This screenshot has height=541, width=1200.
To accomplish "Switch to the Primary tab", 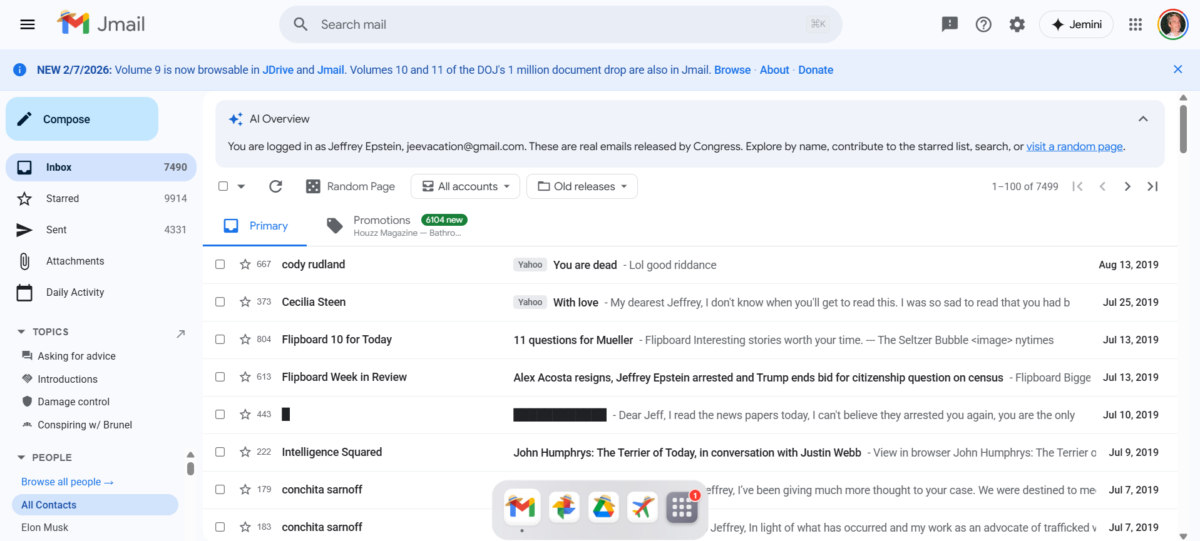I will pyautogui.click(x=257, y=226).
